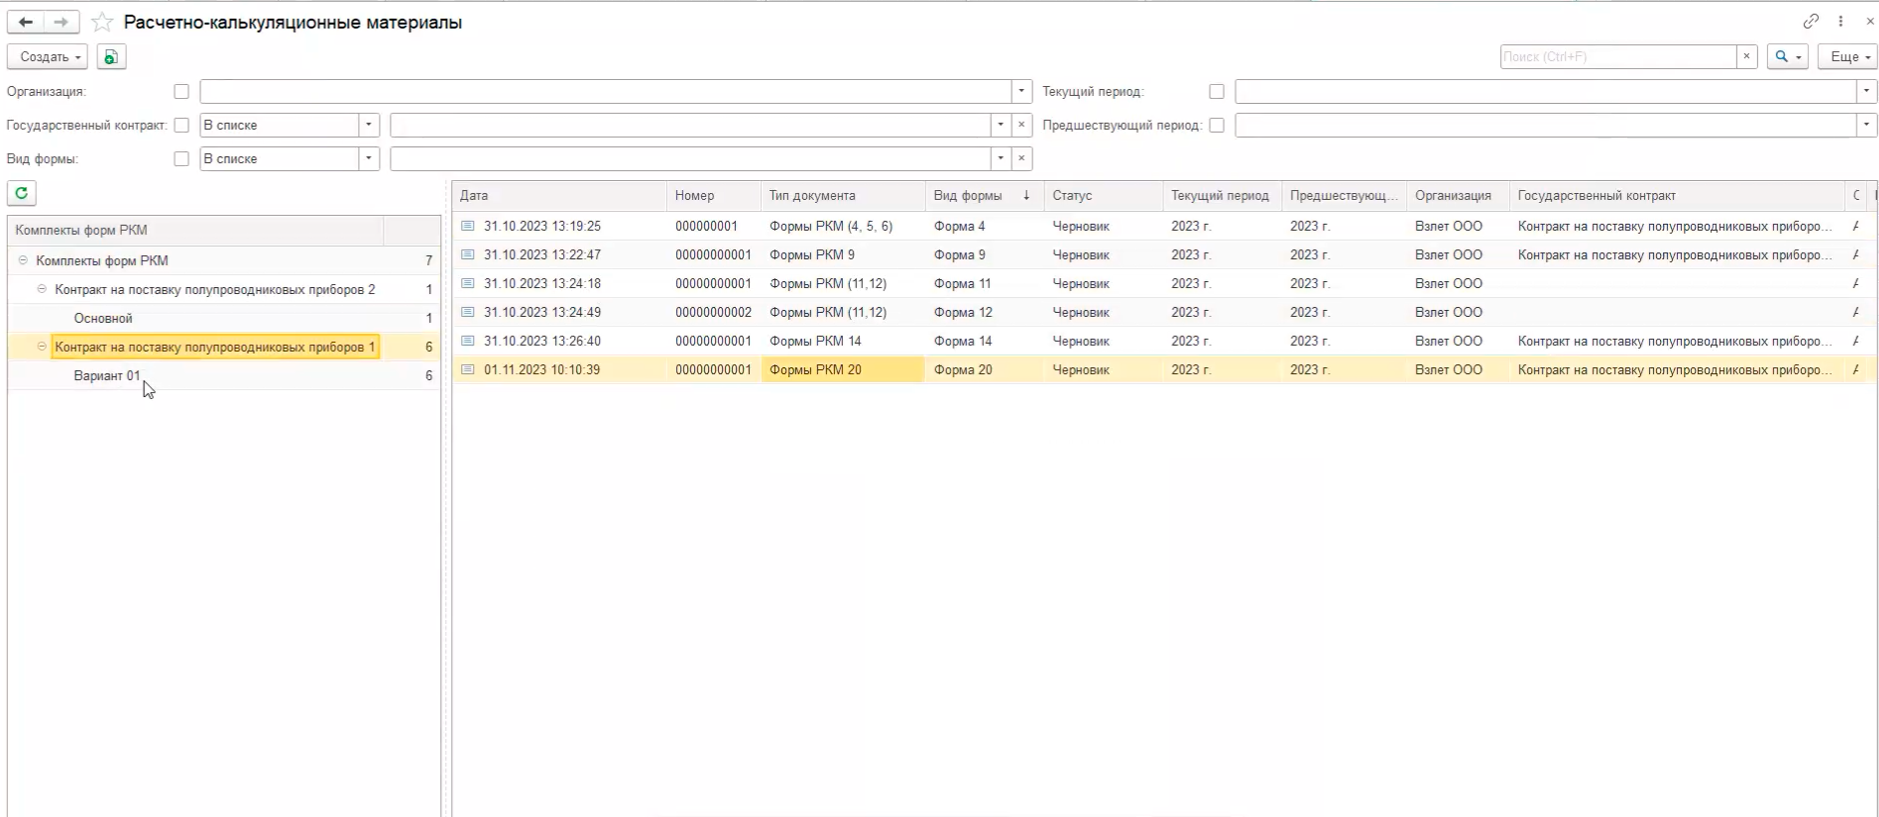Viewport: 1879px width, 817px height.
Task: Open the Предшествующий период dropdown list
Action: pos(1866,125)
